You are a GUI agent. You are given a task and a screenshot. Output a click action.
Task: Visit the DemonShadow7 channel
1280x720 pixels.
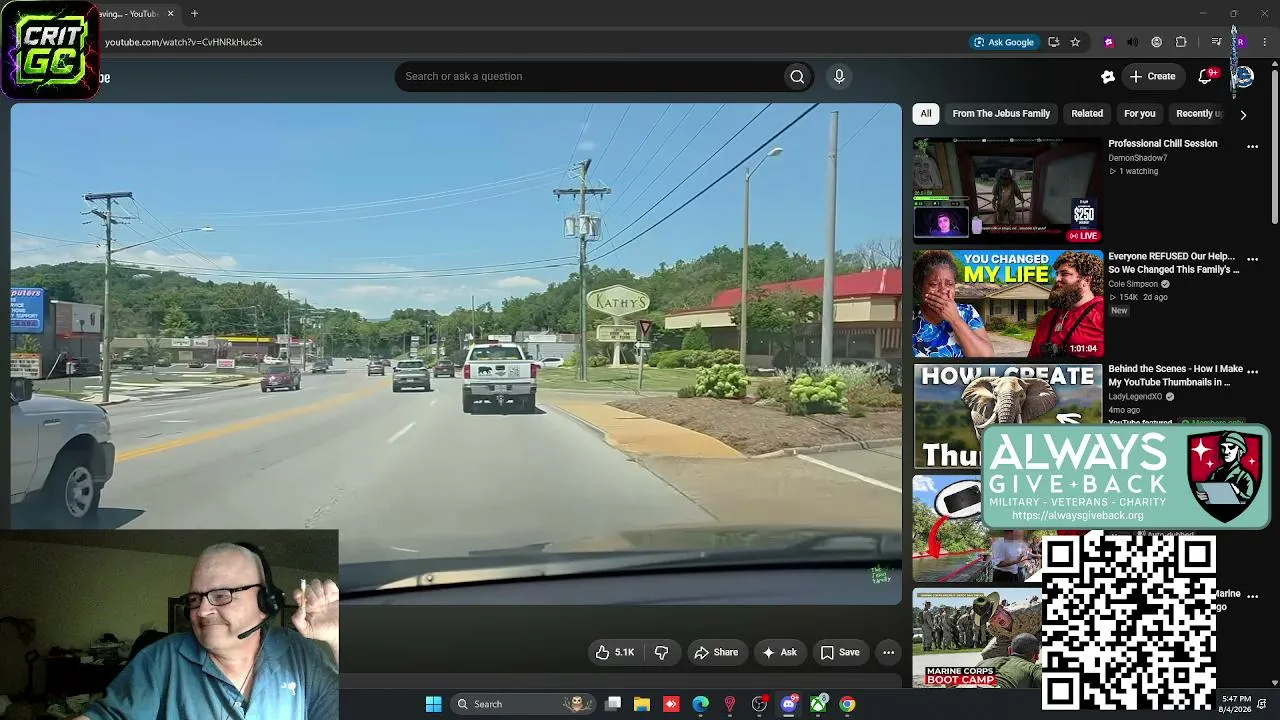1137,158
